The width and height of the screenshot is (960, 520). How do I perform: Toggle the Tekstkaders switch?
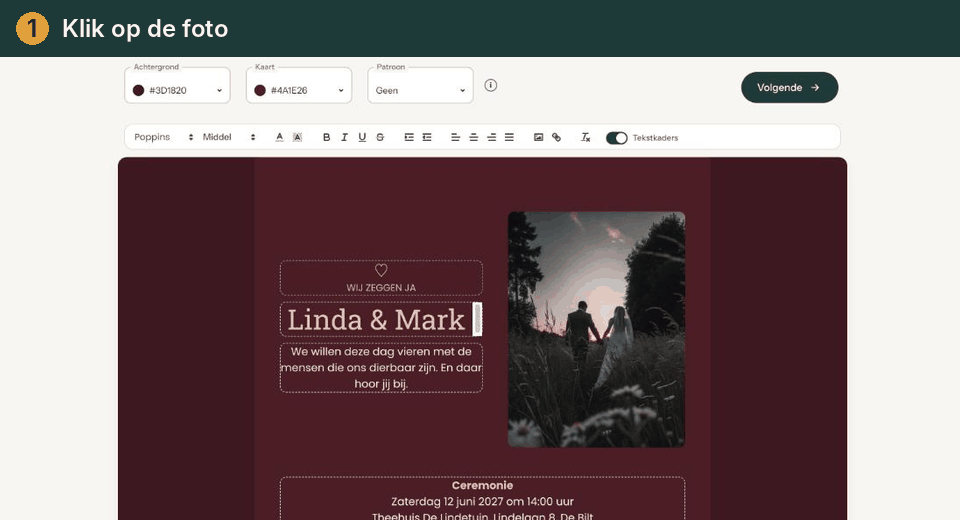tap(617, 138)
